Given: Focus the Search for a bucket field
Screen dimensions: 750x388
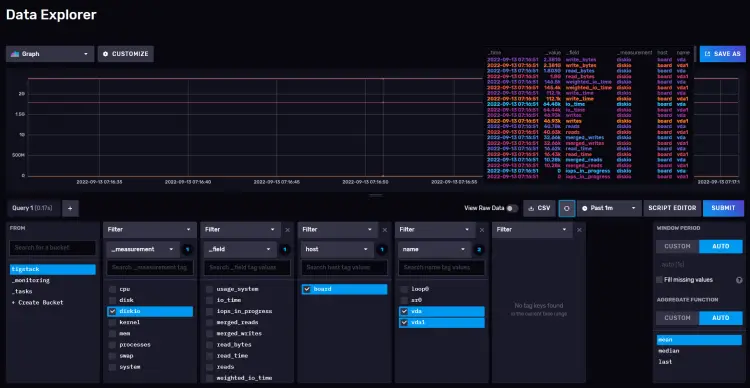Looking at the screenshot, I should point(53,247).
